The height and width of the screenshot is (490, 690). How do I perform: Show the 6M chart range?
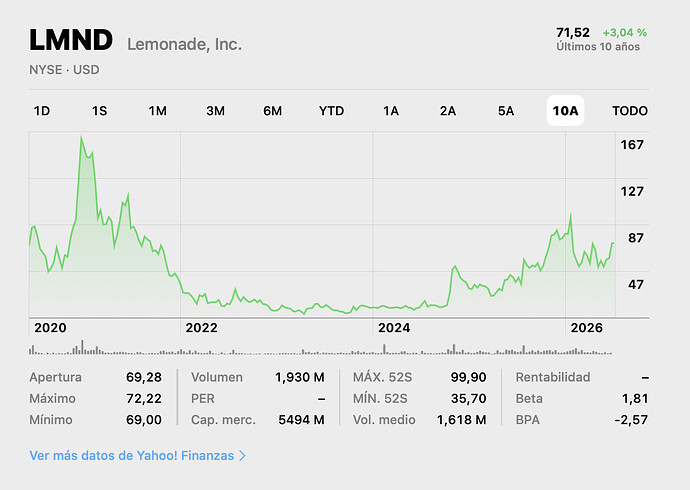tap(273, 111)
